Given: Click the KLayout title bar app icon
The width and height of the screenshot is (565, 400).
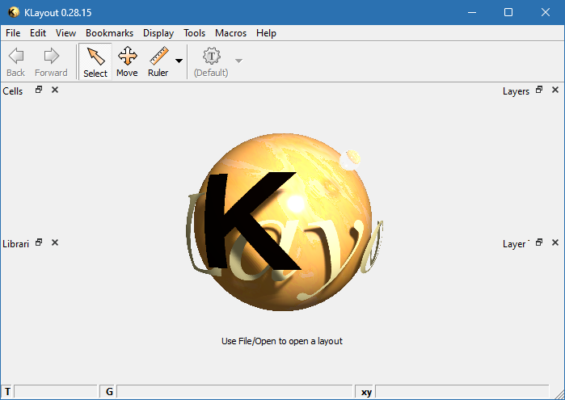Looking at the screenshot, I should tap(13, 12).
